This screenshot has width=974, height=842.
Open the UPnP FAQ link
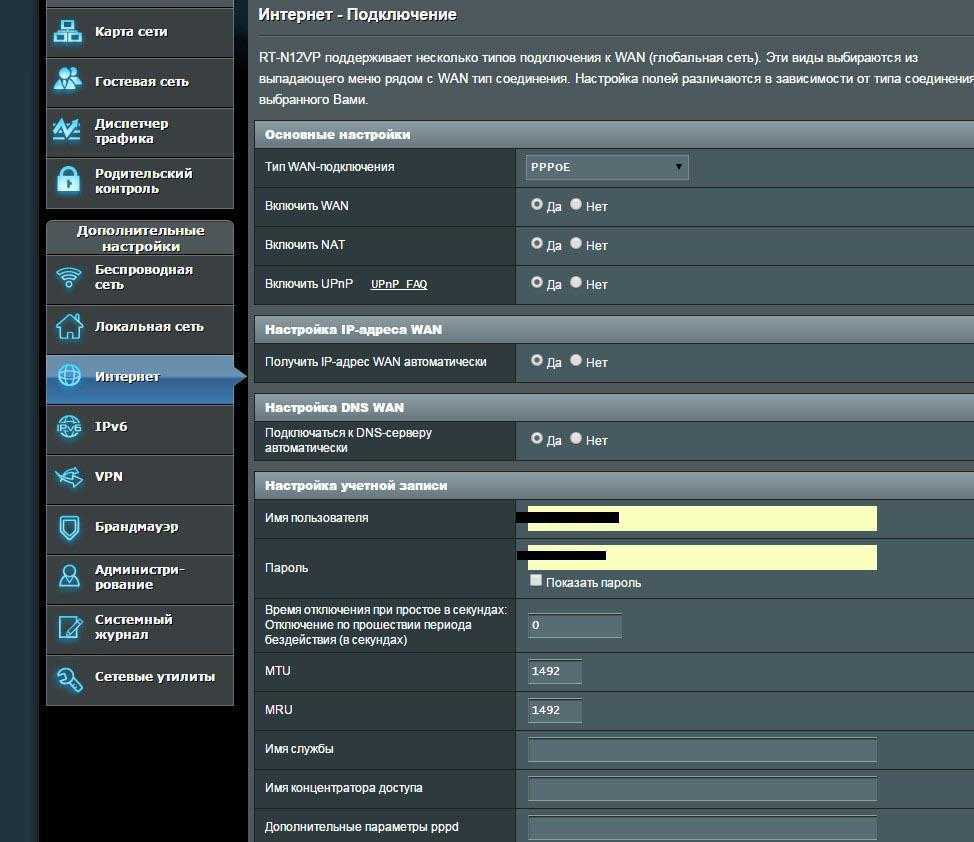pos(399,284)
